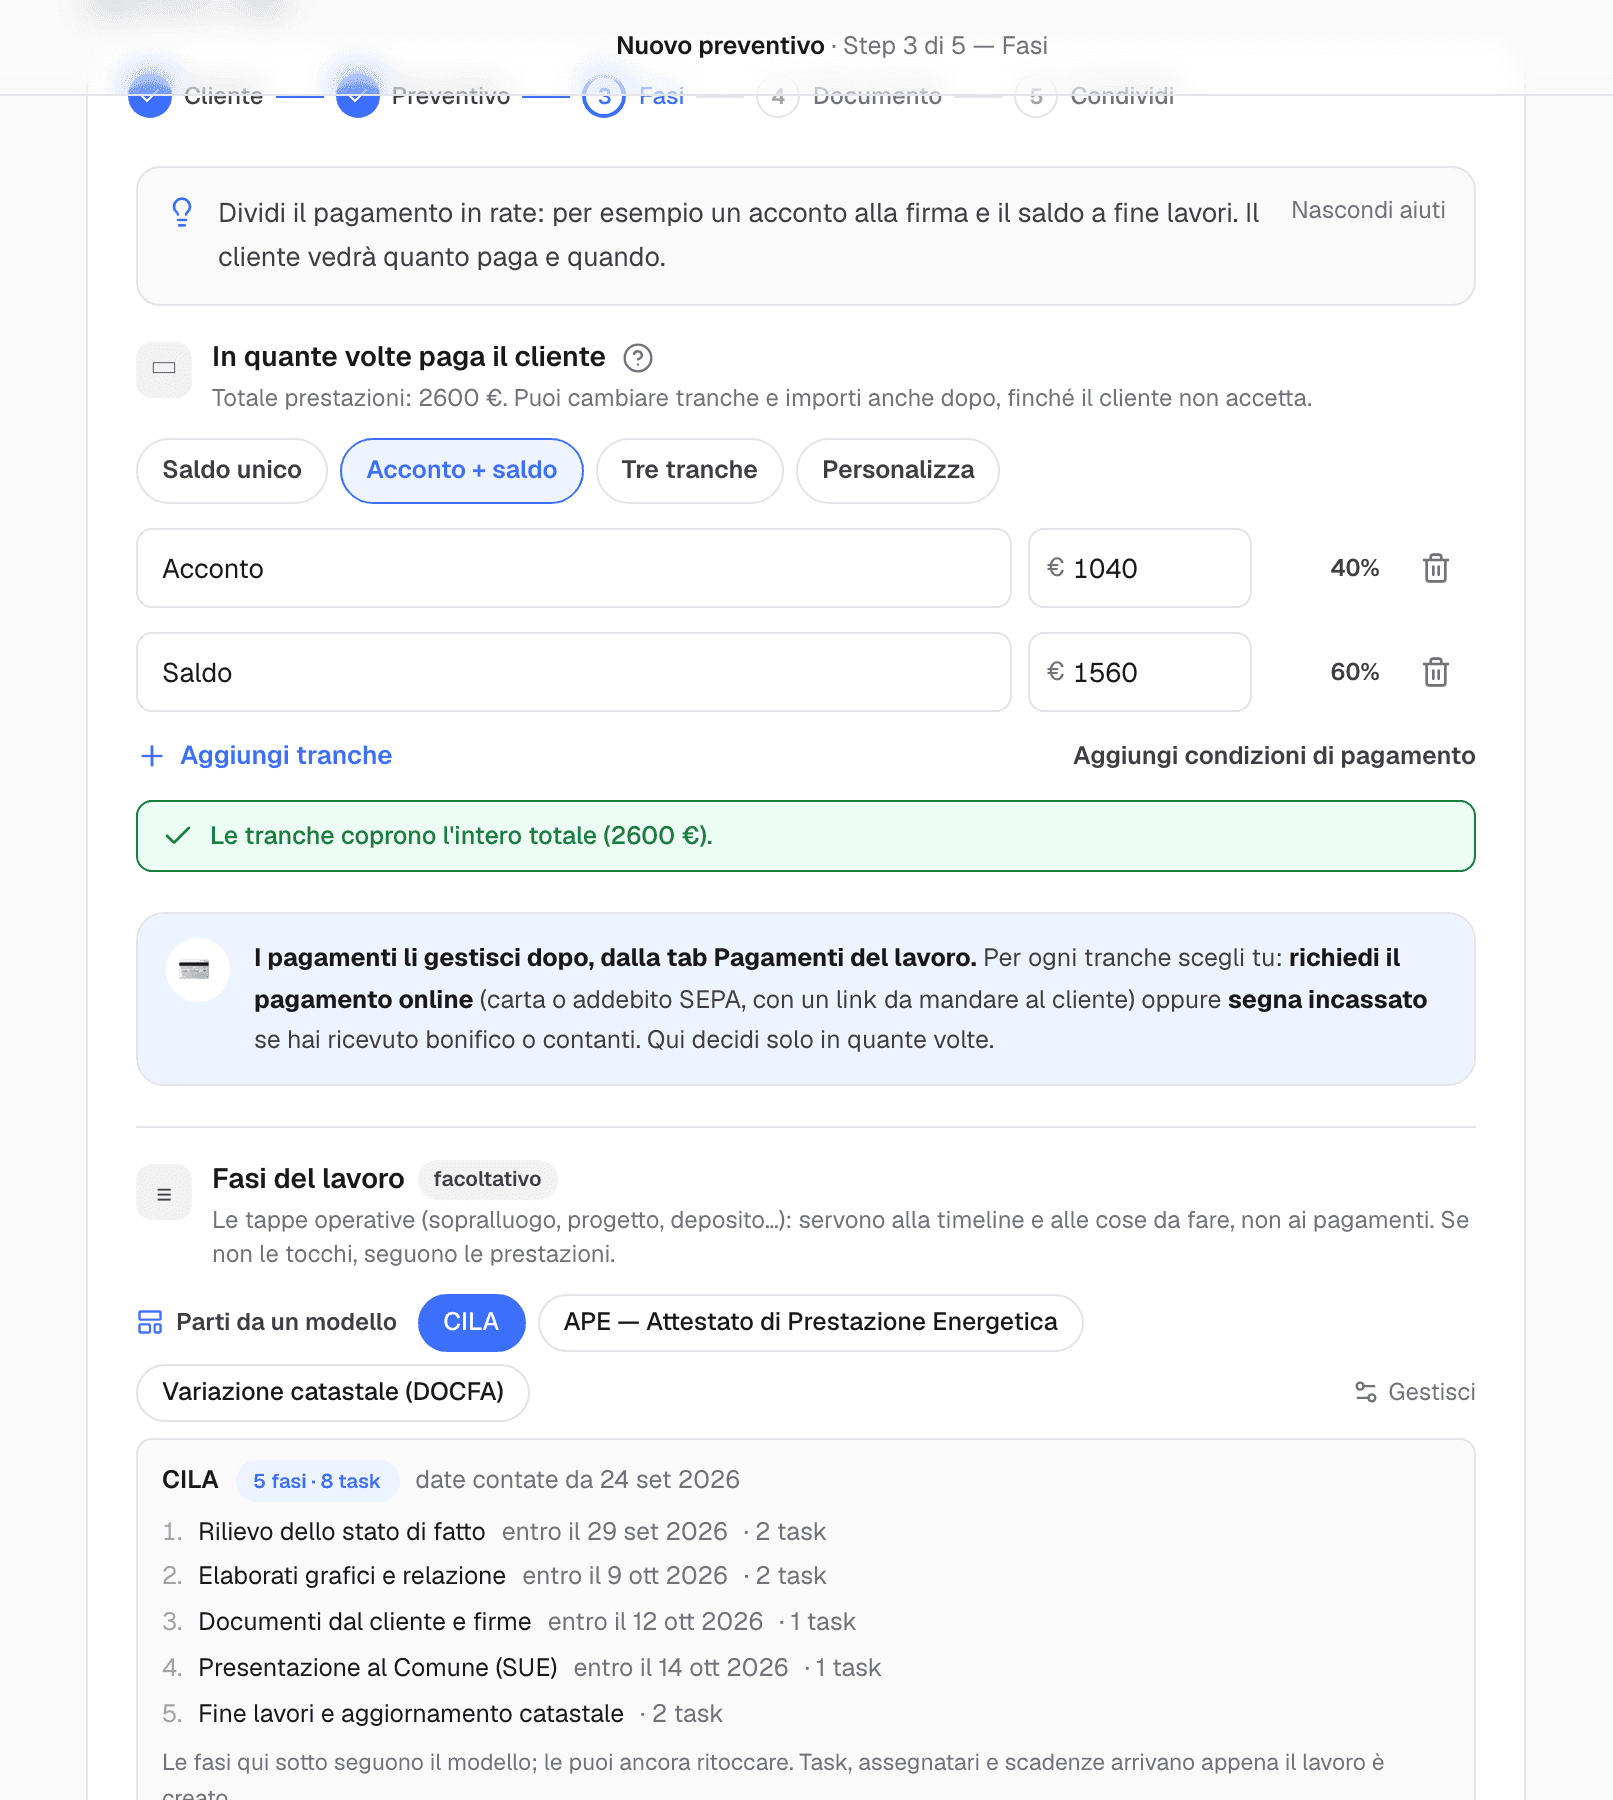
Task: Open help tooltip next to payment heading
Action: click(x=637, y=358)
